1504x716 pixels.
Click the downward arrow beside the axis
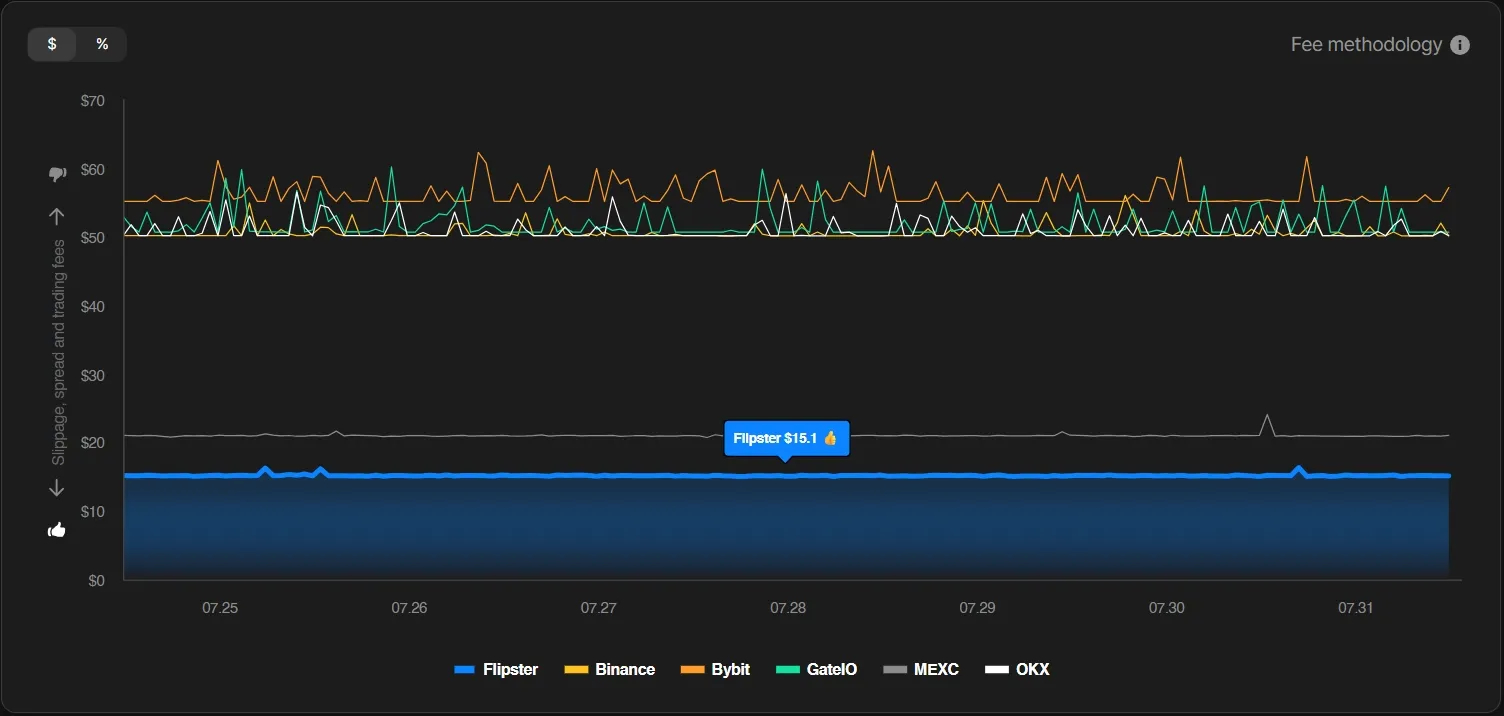coord(57,488)
